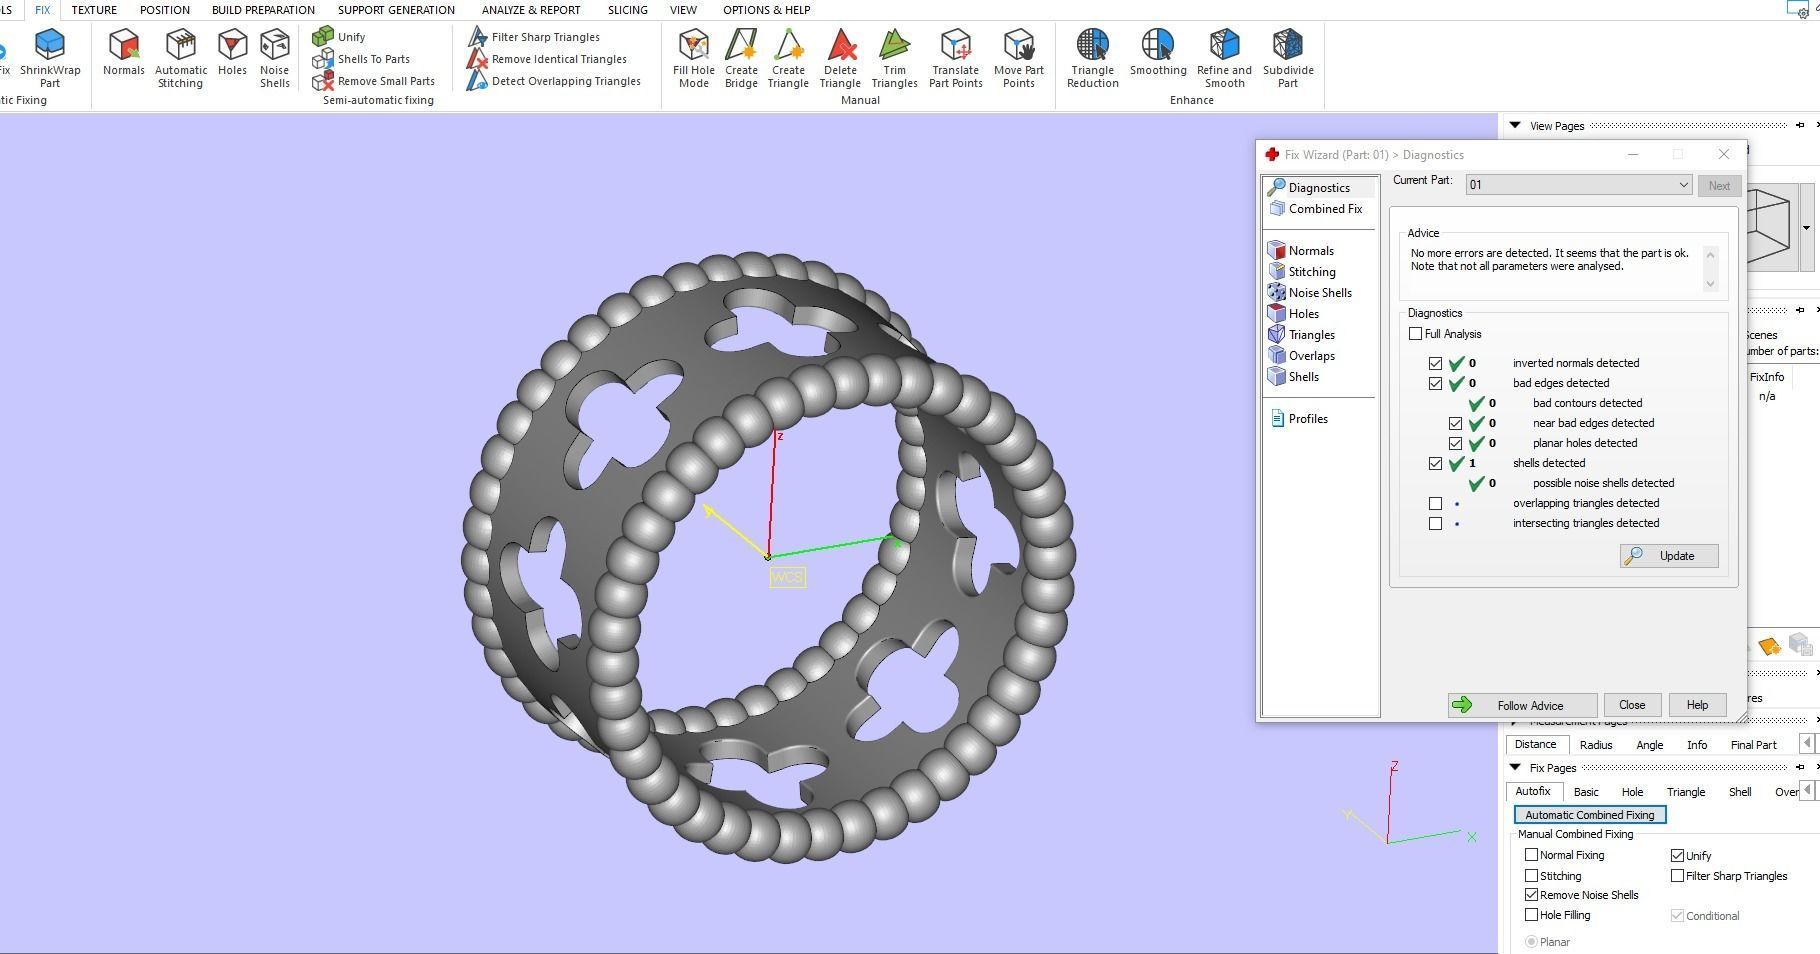
Task: Click the Update diagnostics button
Action: tap(1669, 556)
